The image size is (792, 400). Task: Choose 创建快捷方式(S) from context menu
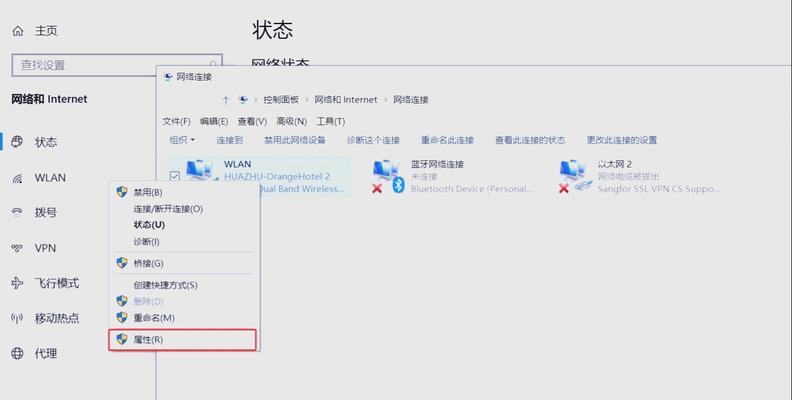(184, 285)
